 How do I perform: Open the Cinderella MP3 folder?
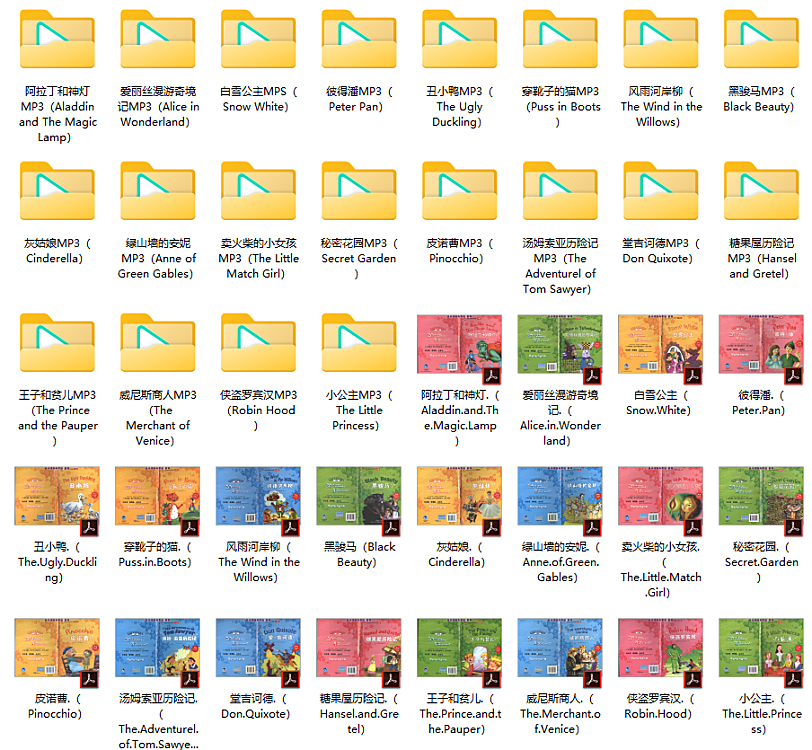pyautogui.click(x=58, y=192)
